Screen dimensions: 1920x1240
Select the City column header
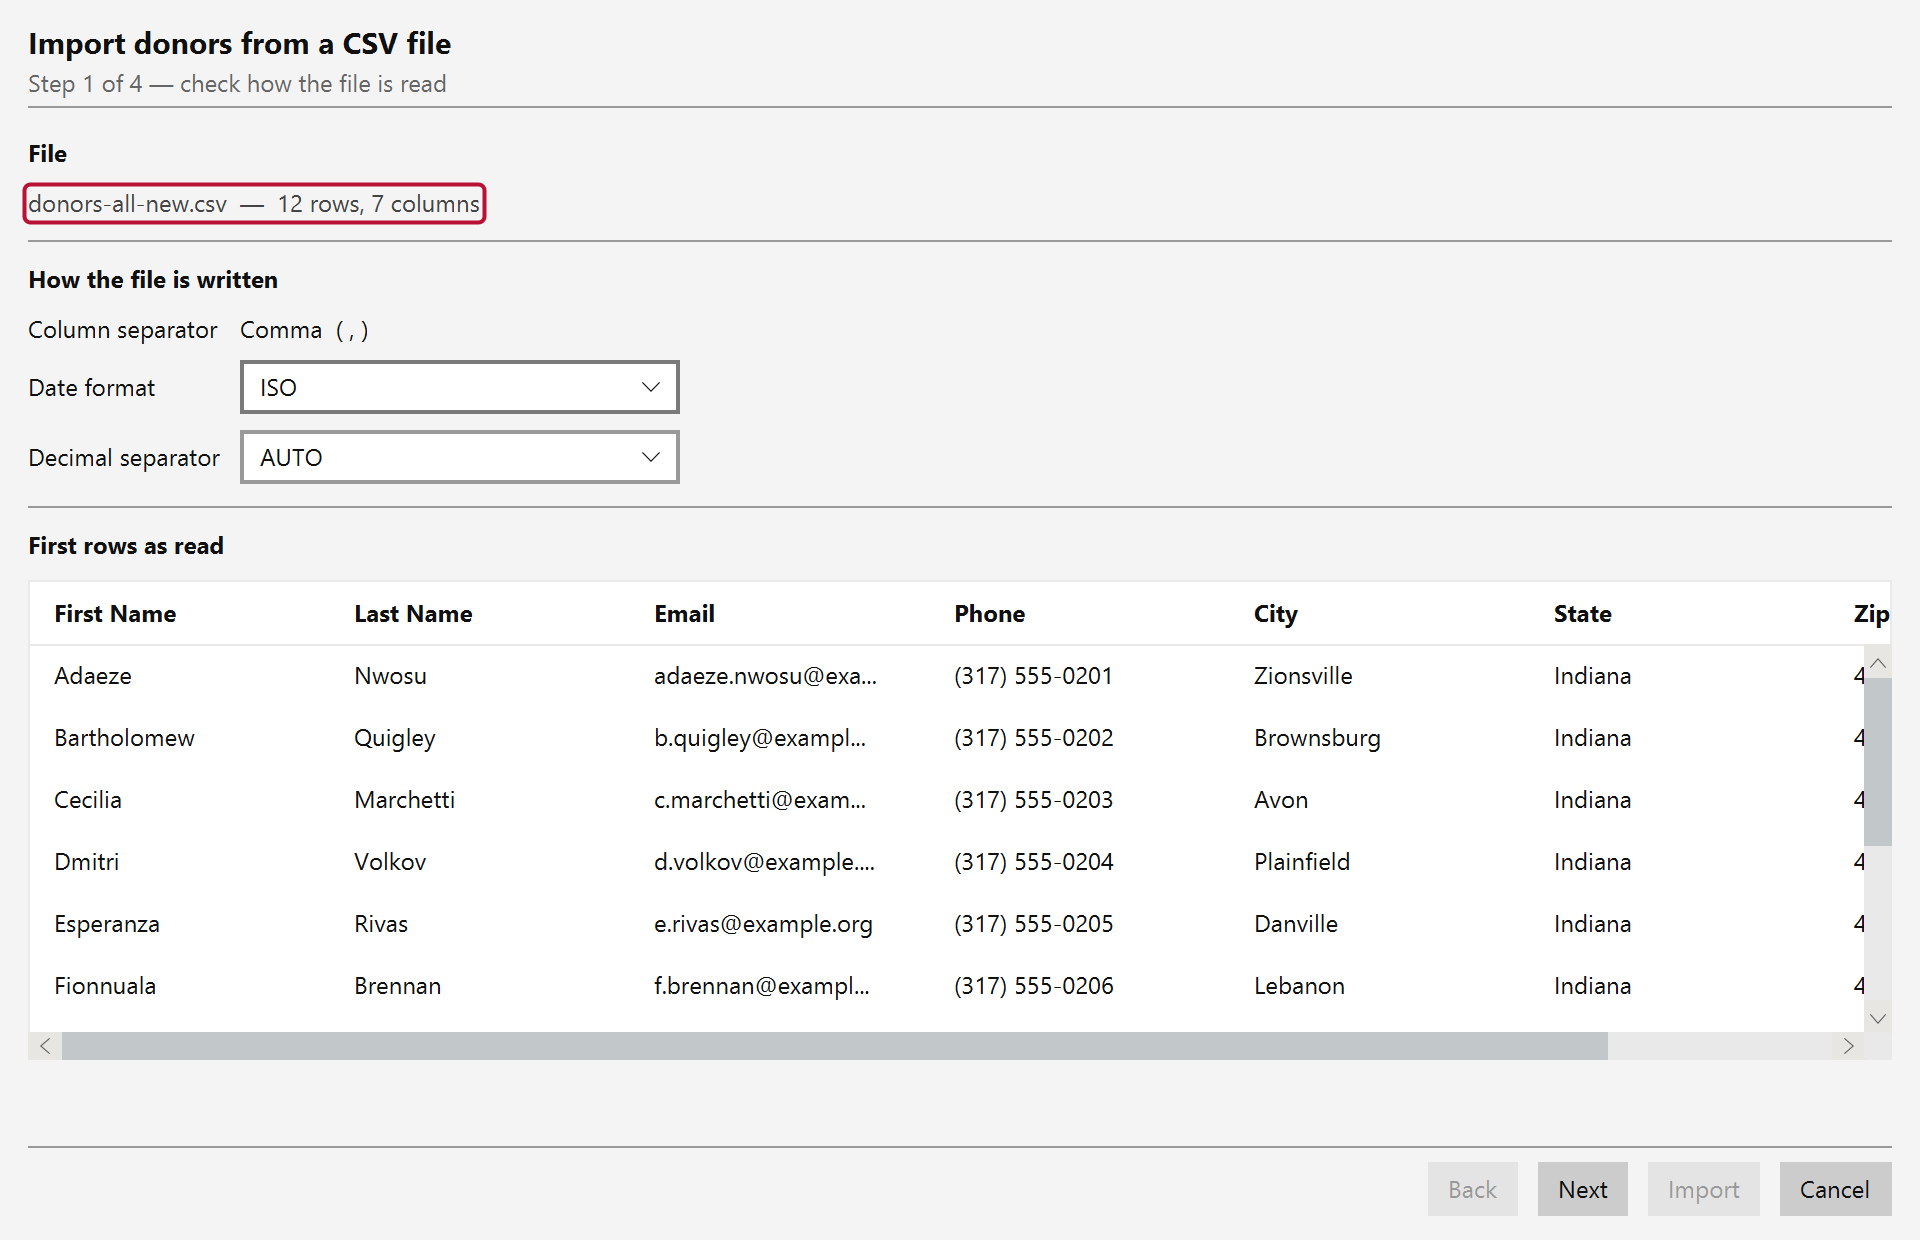pyautogui.click(x=1275, y=614)
